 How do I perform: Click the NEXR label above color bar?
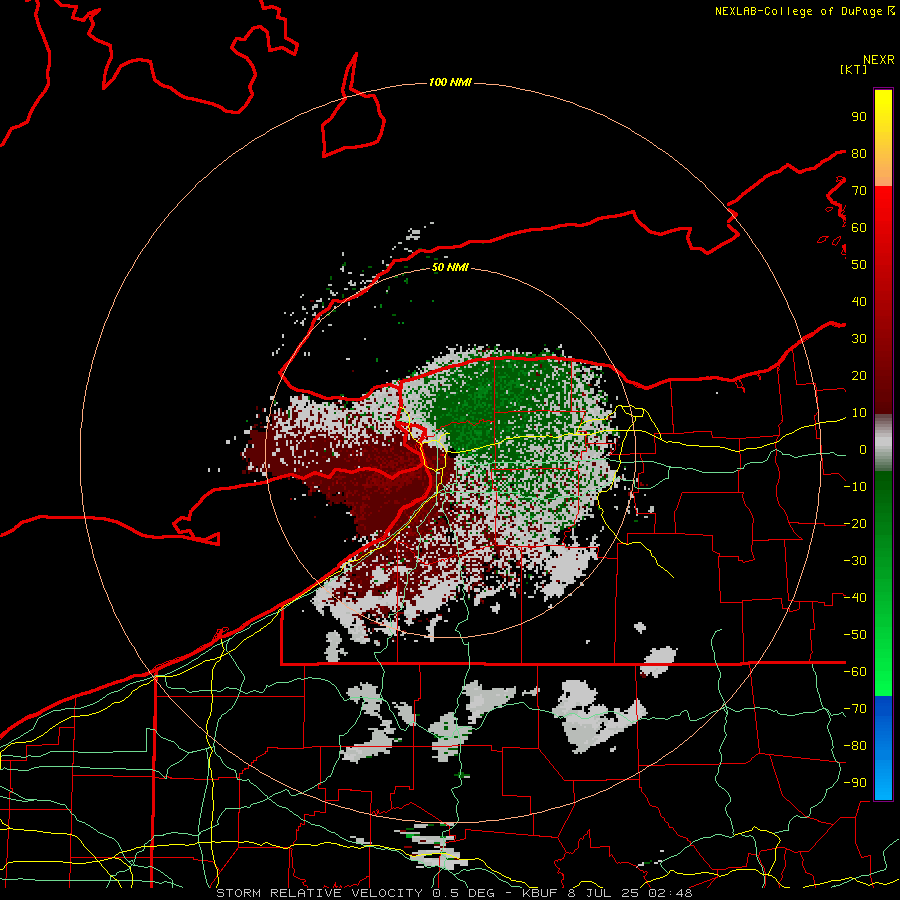pyautogui.click(x=879, y=60)
